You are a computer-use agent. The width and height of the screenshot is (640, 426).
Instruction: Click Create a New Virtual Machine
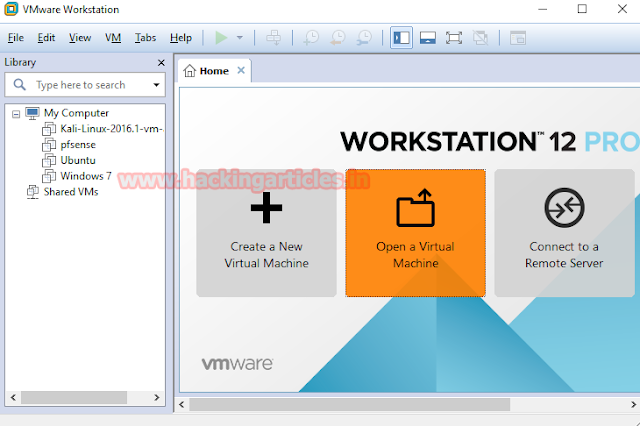pos(267,233)
